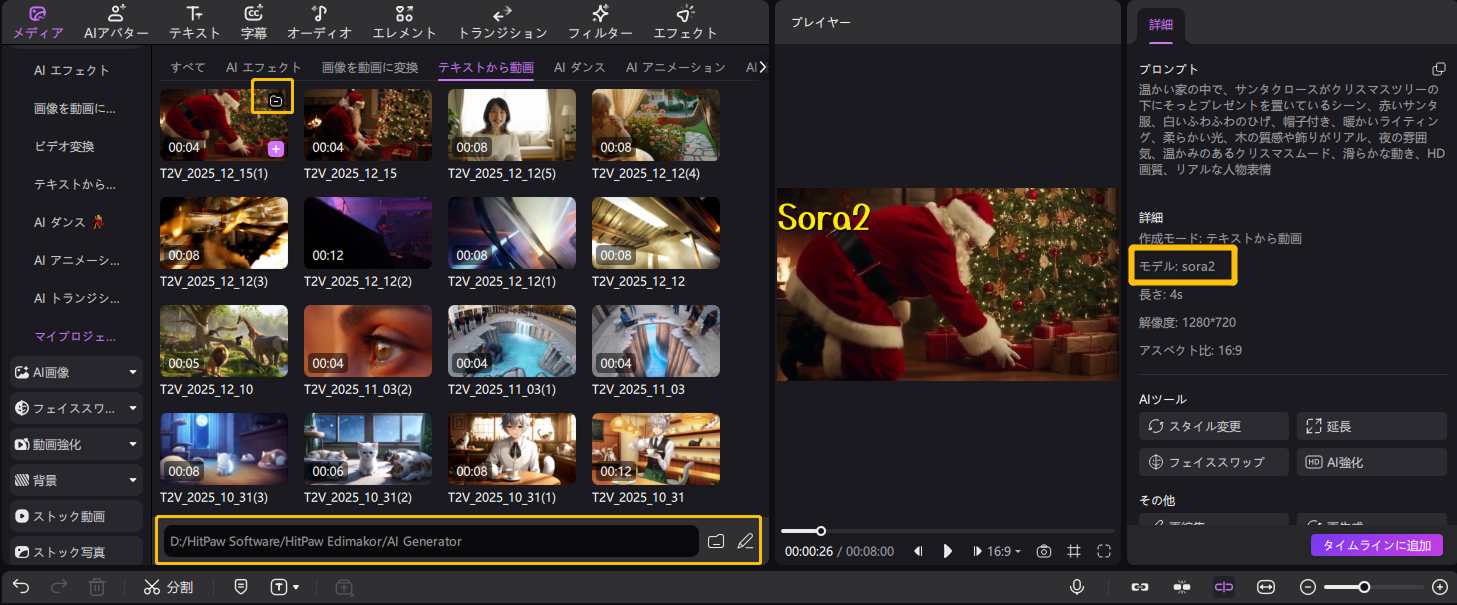Click the タイムラインに追加 button
This screenshot has width=1457, height=605.
[1377, 545]
